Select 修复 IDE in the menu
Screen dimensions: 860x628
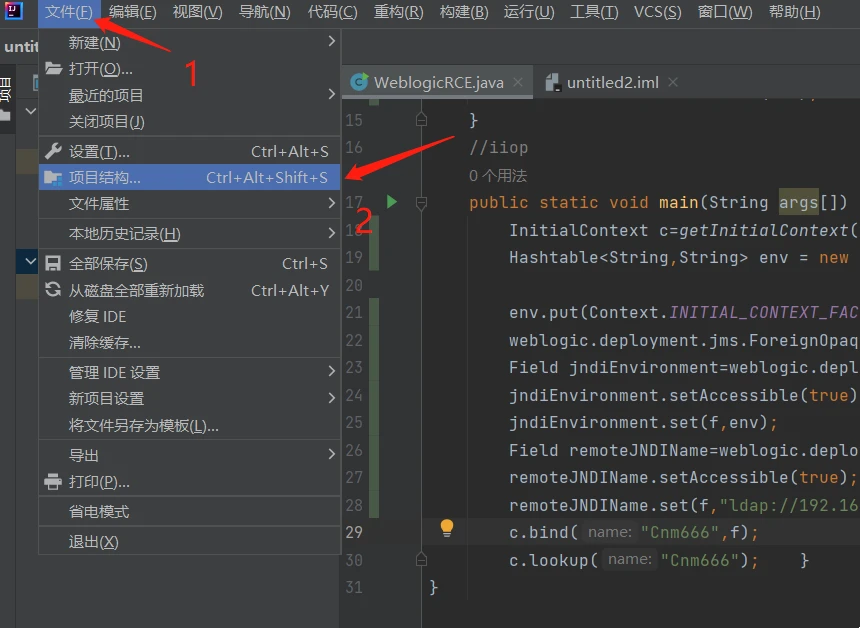(x=190, y=316)
